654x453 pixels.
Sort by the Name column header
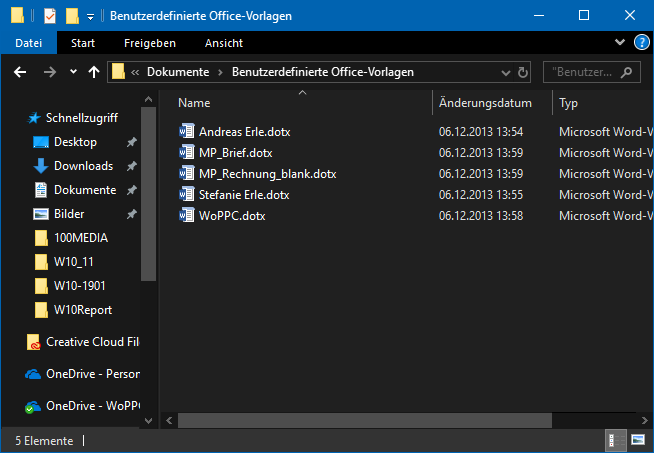pos(194,103)
